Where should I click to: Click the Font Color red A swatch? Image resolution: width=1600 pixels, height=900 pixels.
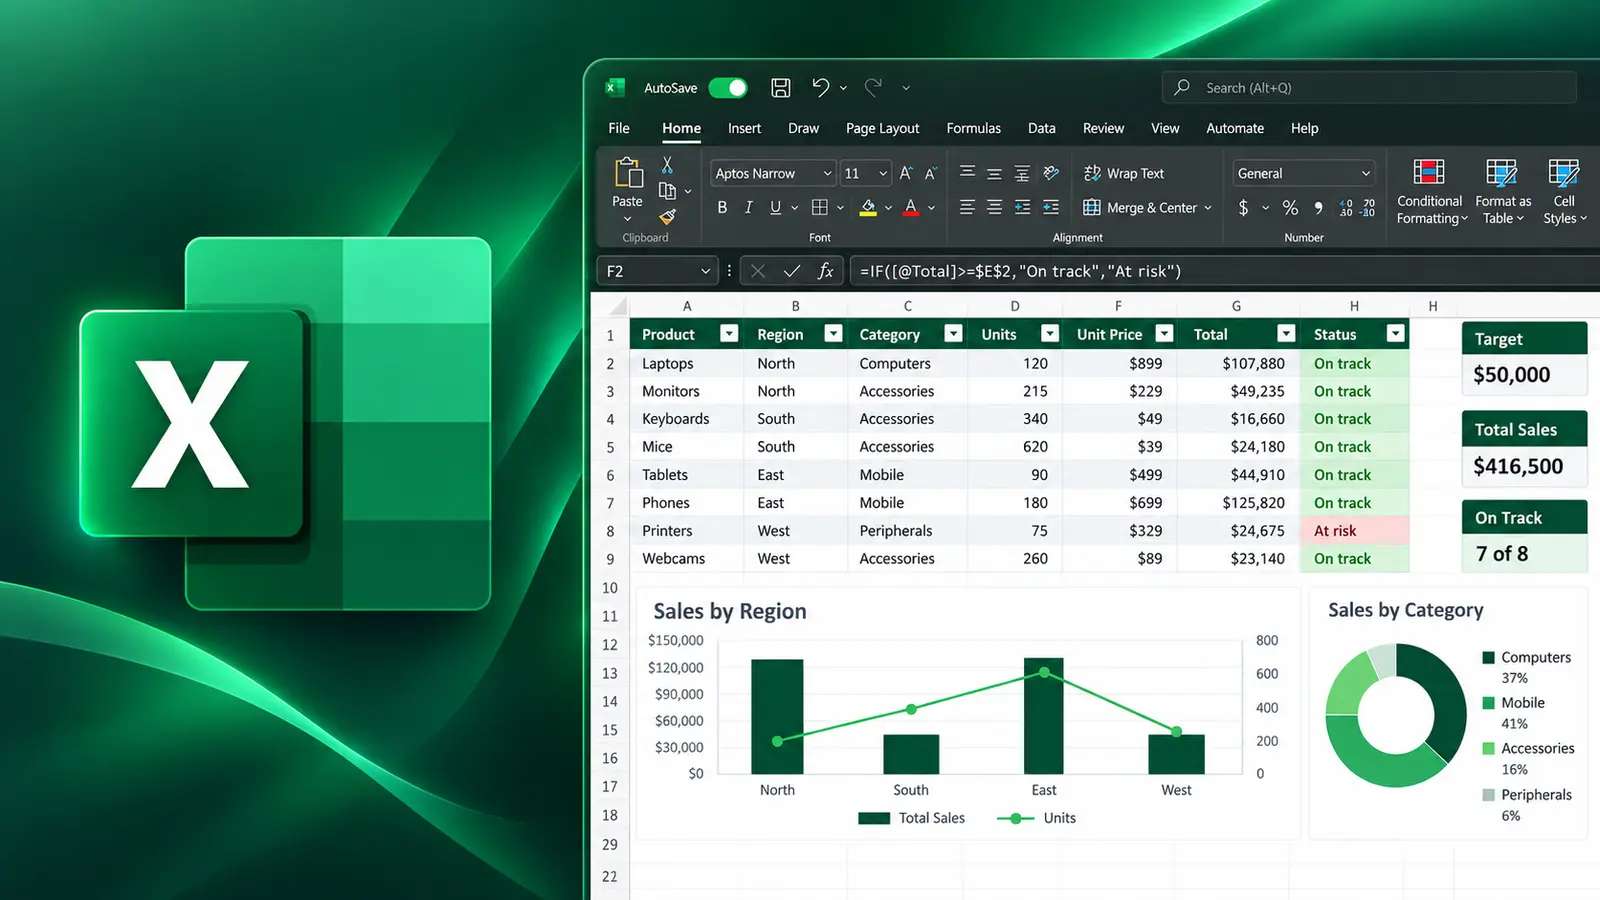click(x=911, y=207)
